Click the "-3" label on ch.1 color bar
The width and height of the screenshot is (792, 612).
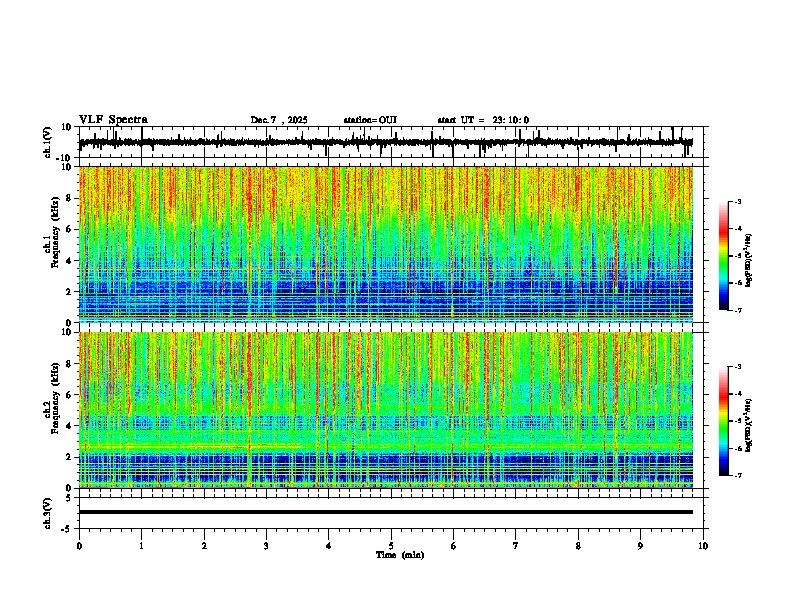[x=737, y=201]
